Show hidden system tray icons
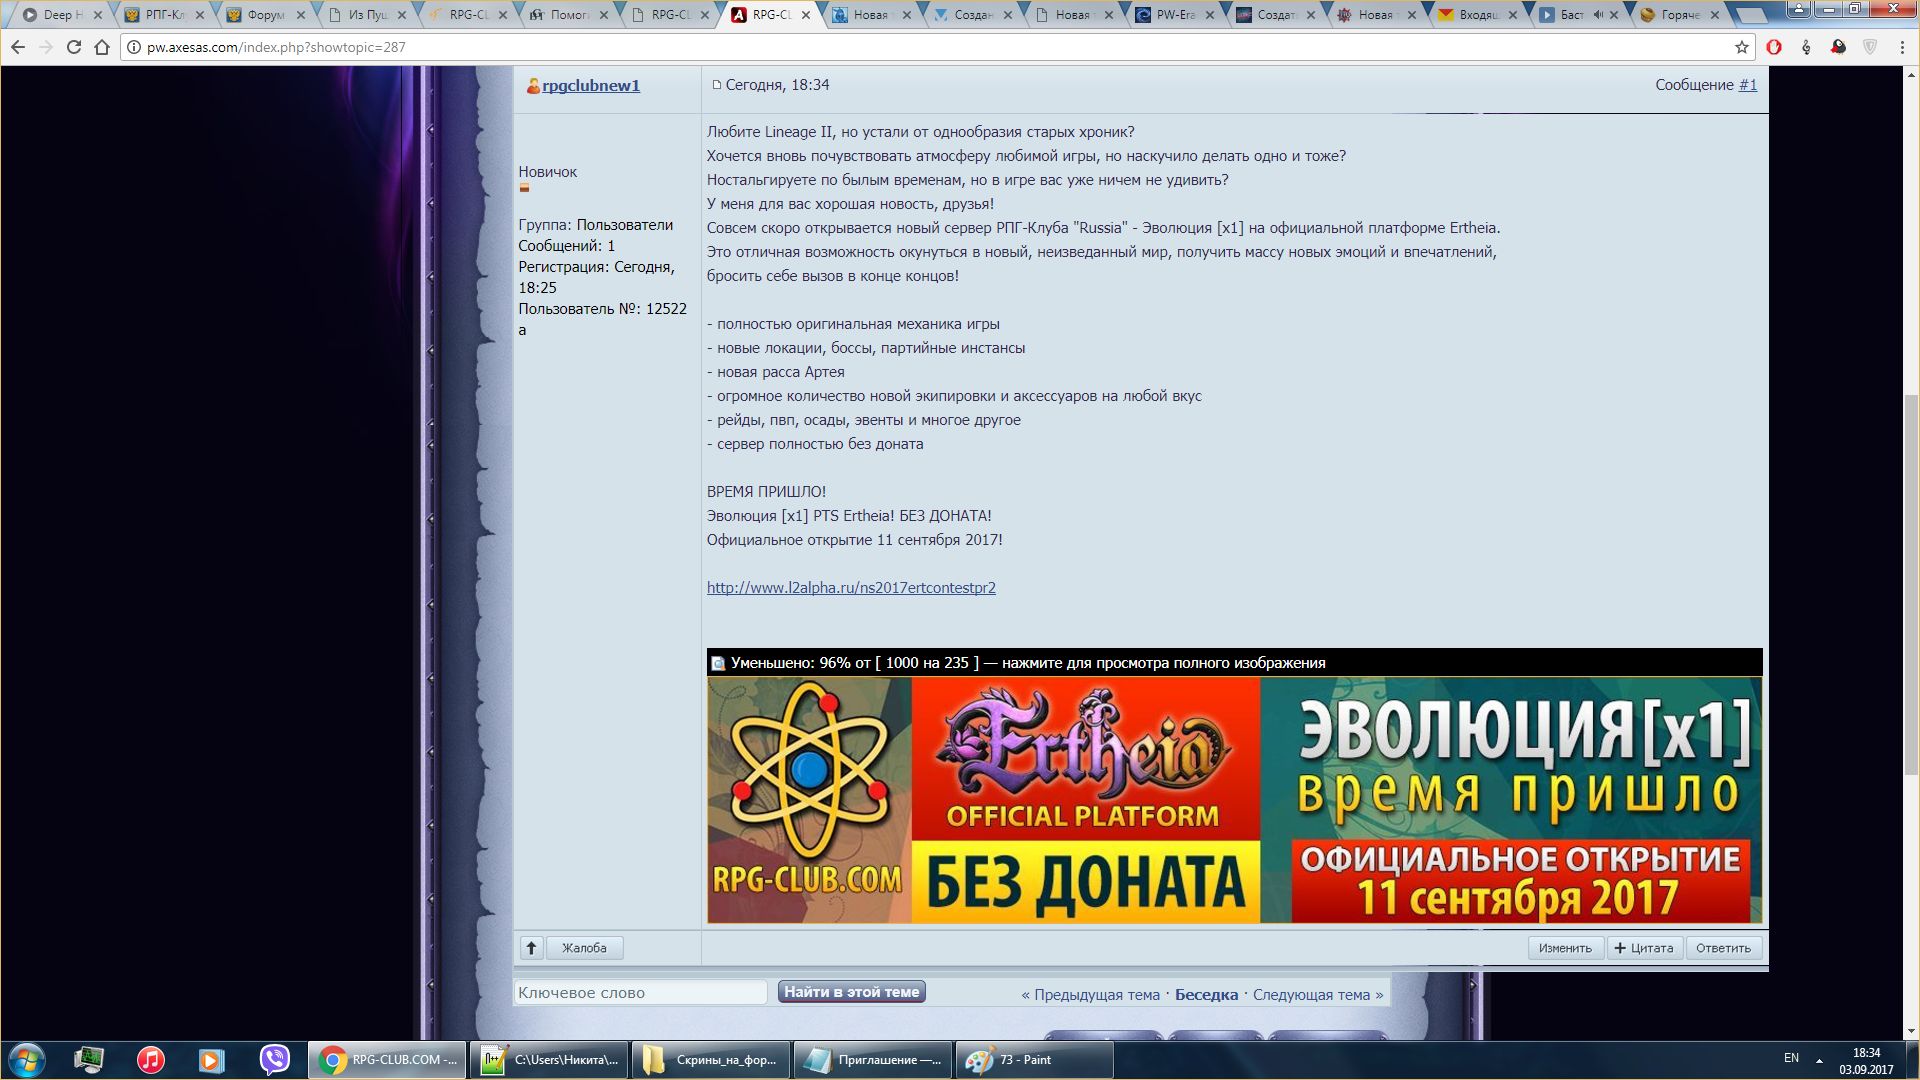The width and height of the screenshot is (1920, 1080). click(x=1819, y=1060)
